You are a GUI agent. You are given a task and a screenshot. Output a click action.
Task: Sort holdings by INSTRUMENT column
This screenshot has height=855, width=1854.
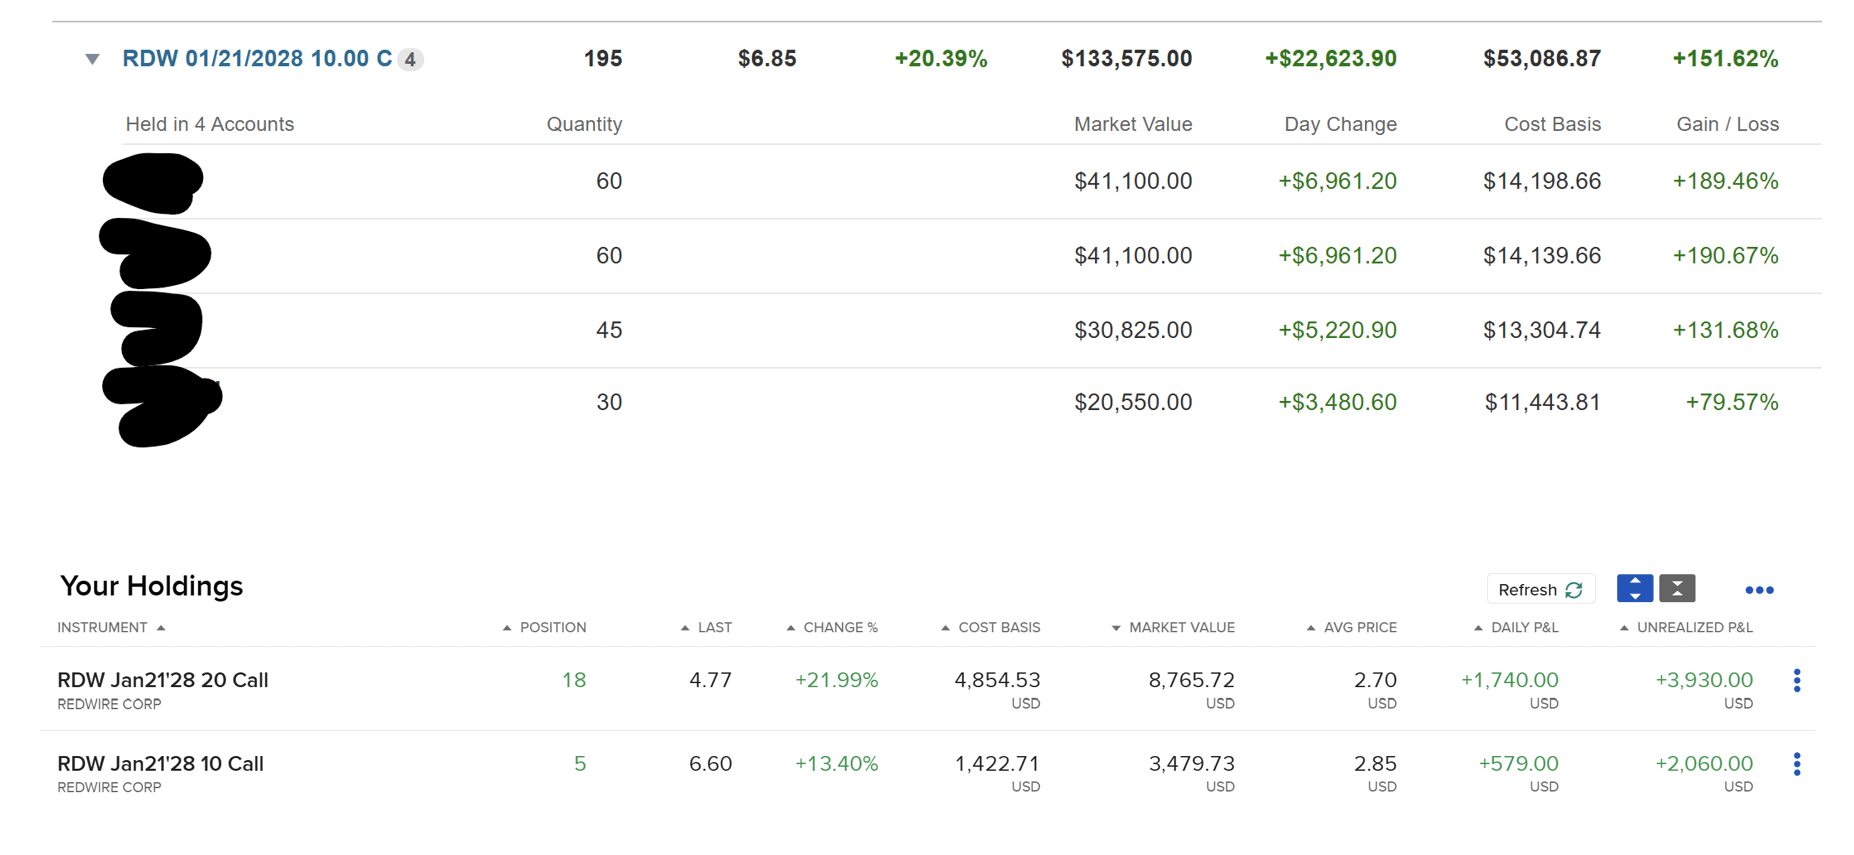(x=103, y=628)
